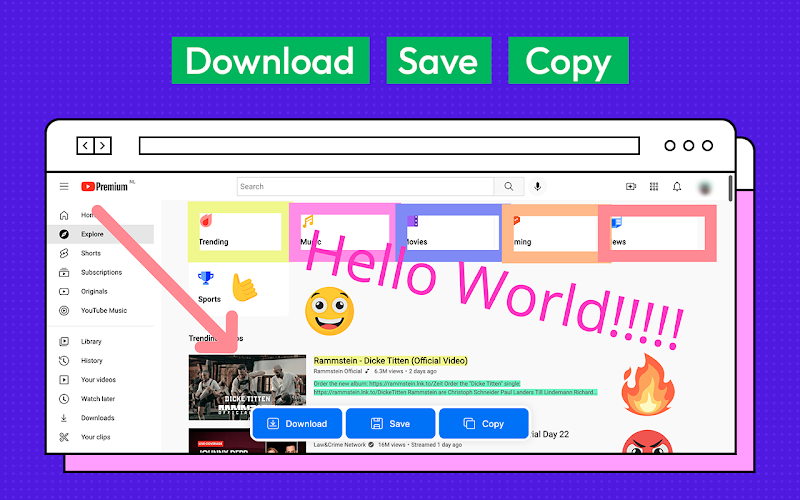Viewport: 800px width, 500px height.
Task: Activate voice search microphone
Action: tap(538, 186)
